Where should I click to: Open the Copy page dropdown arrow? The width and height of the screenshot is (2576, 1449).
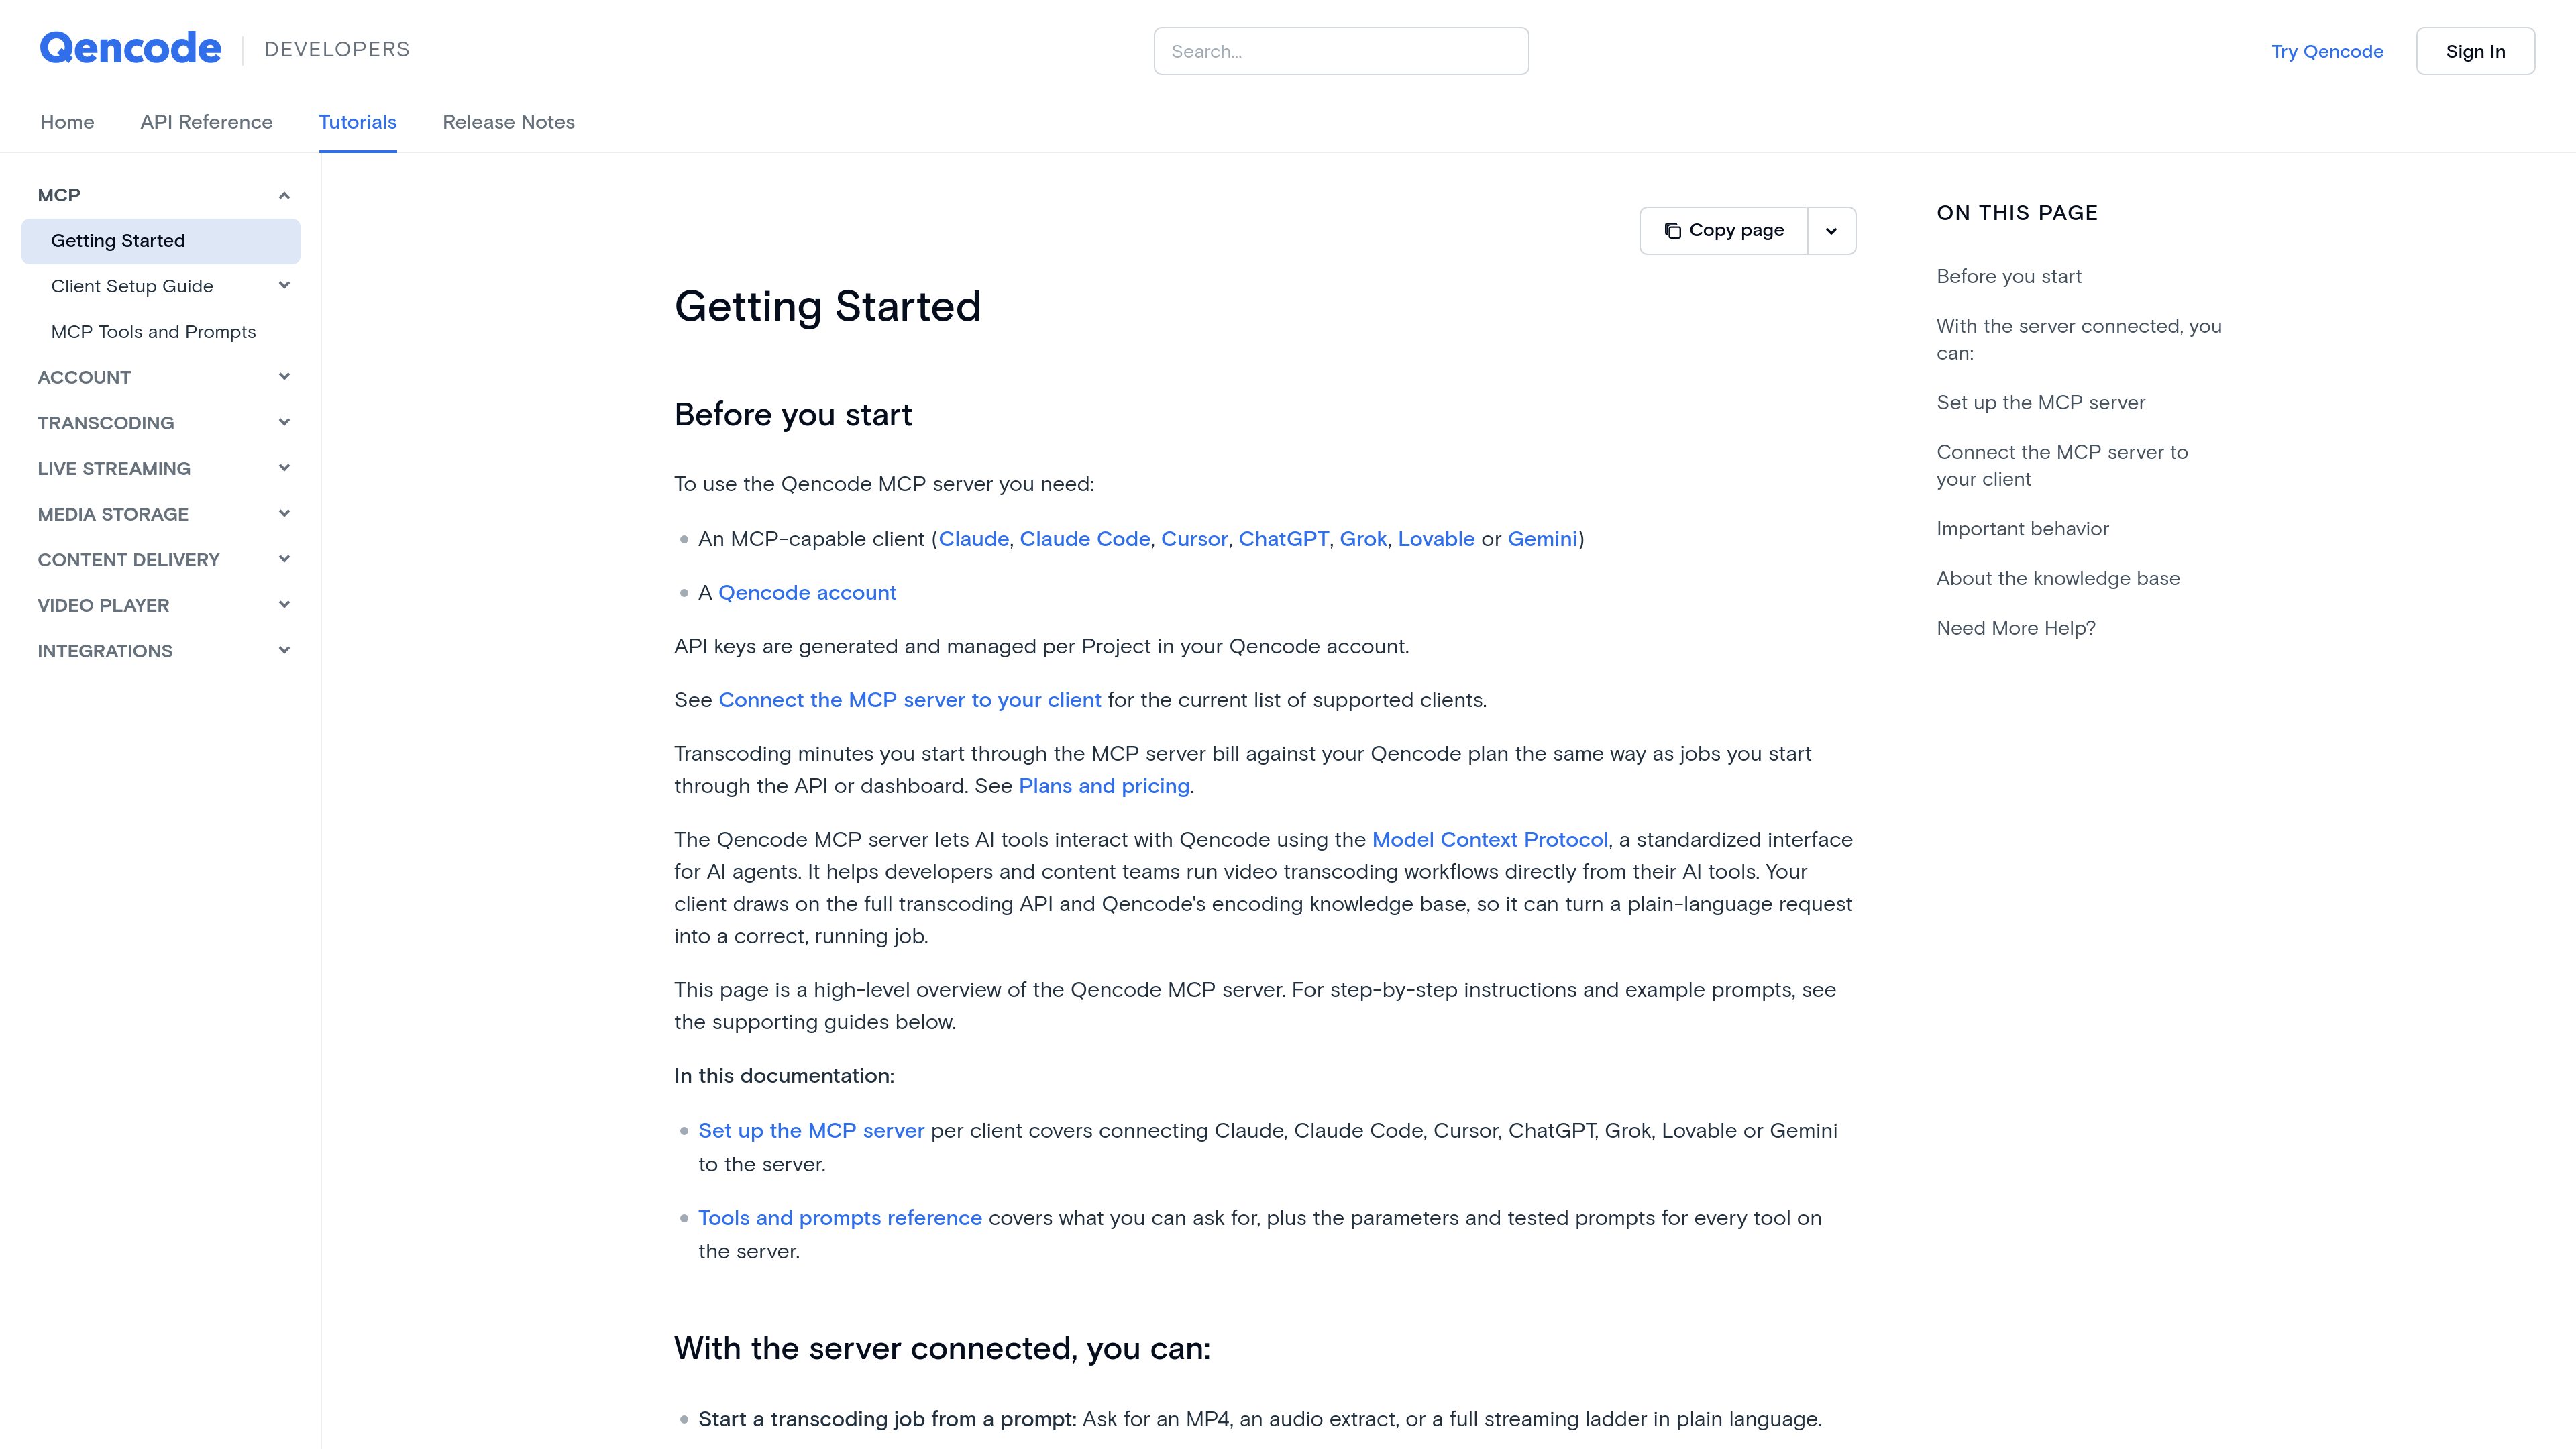click(x=1832, y=231)
